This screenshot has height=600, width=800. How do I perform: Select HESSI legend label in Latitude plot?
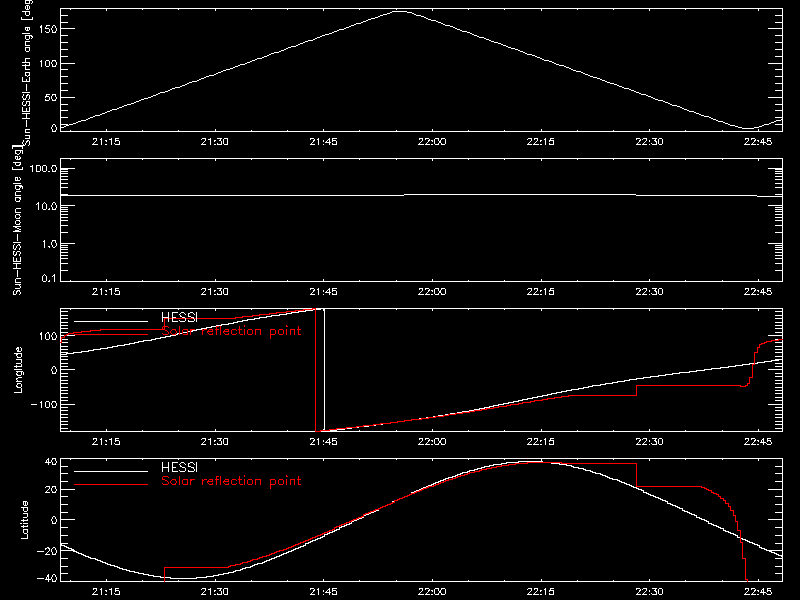[179, 467]
